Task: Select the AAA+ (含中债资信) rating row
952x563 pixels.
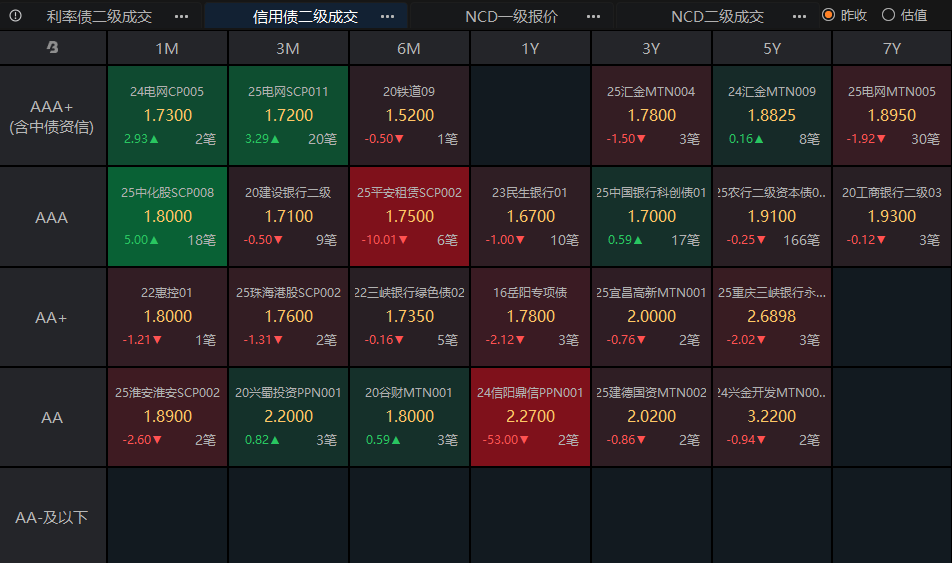Action: tap(53, 116)
